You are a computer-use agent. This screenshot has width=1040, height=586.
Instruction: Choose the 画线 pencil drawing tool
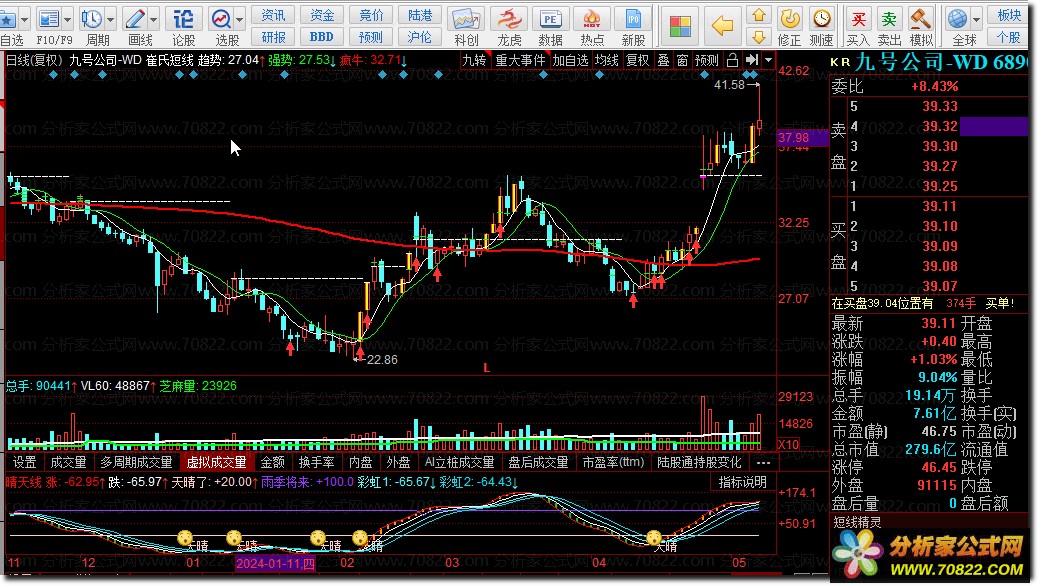(135, 19)
